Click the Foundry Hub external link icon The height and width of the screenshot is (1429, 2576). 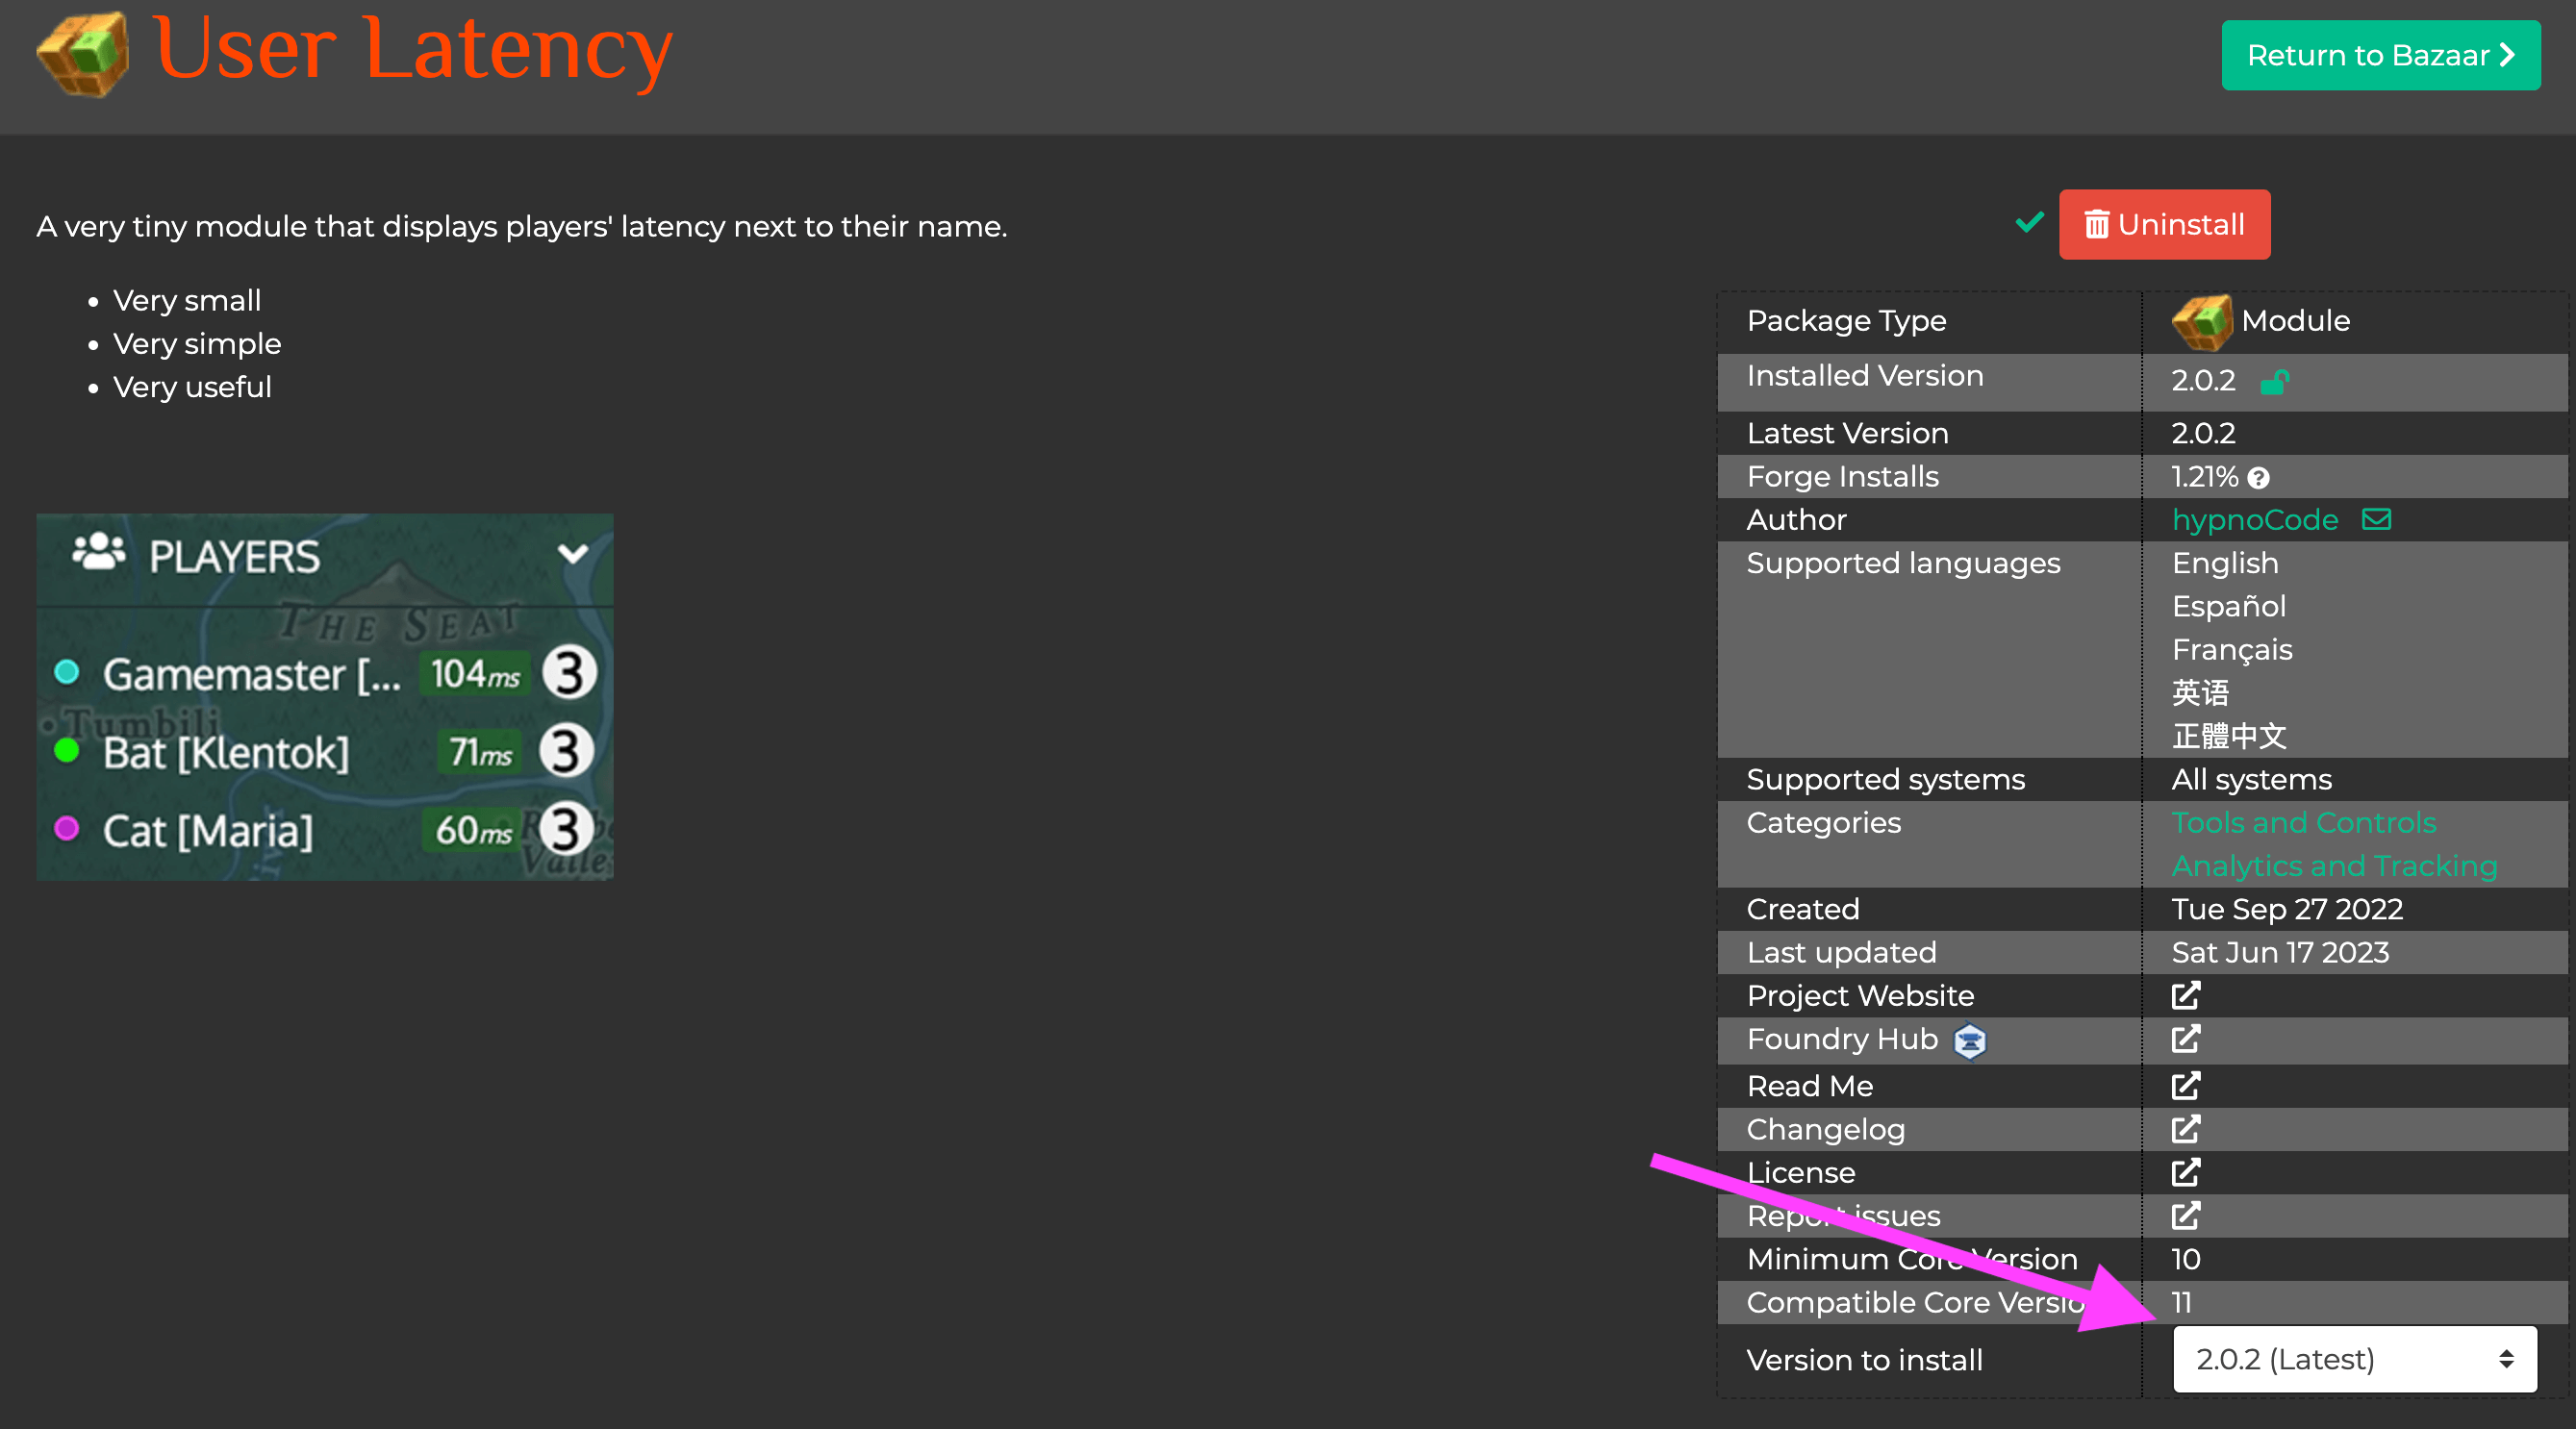[2186, 1039]
